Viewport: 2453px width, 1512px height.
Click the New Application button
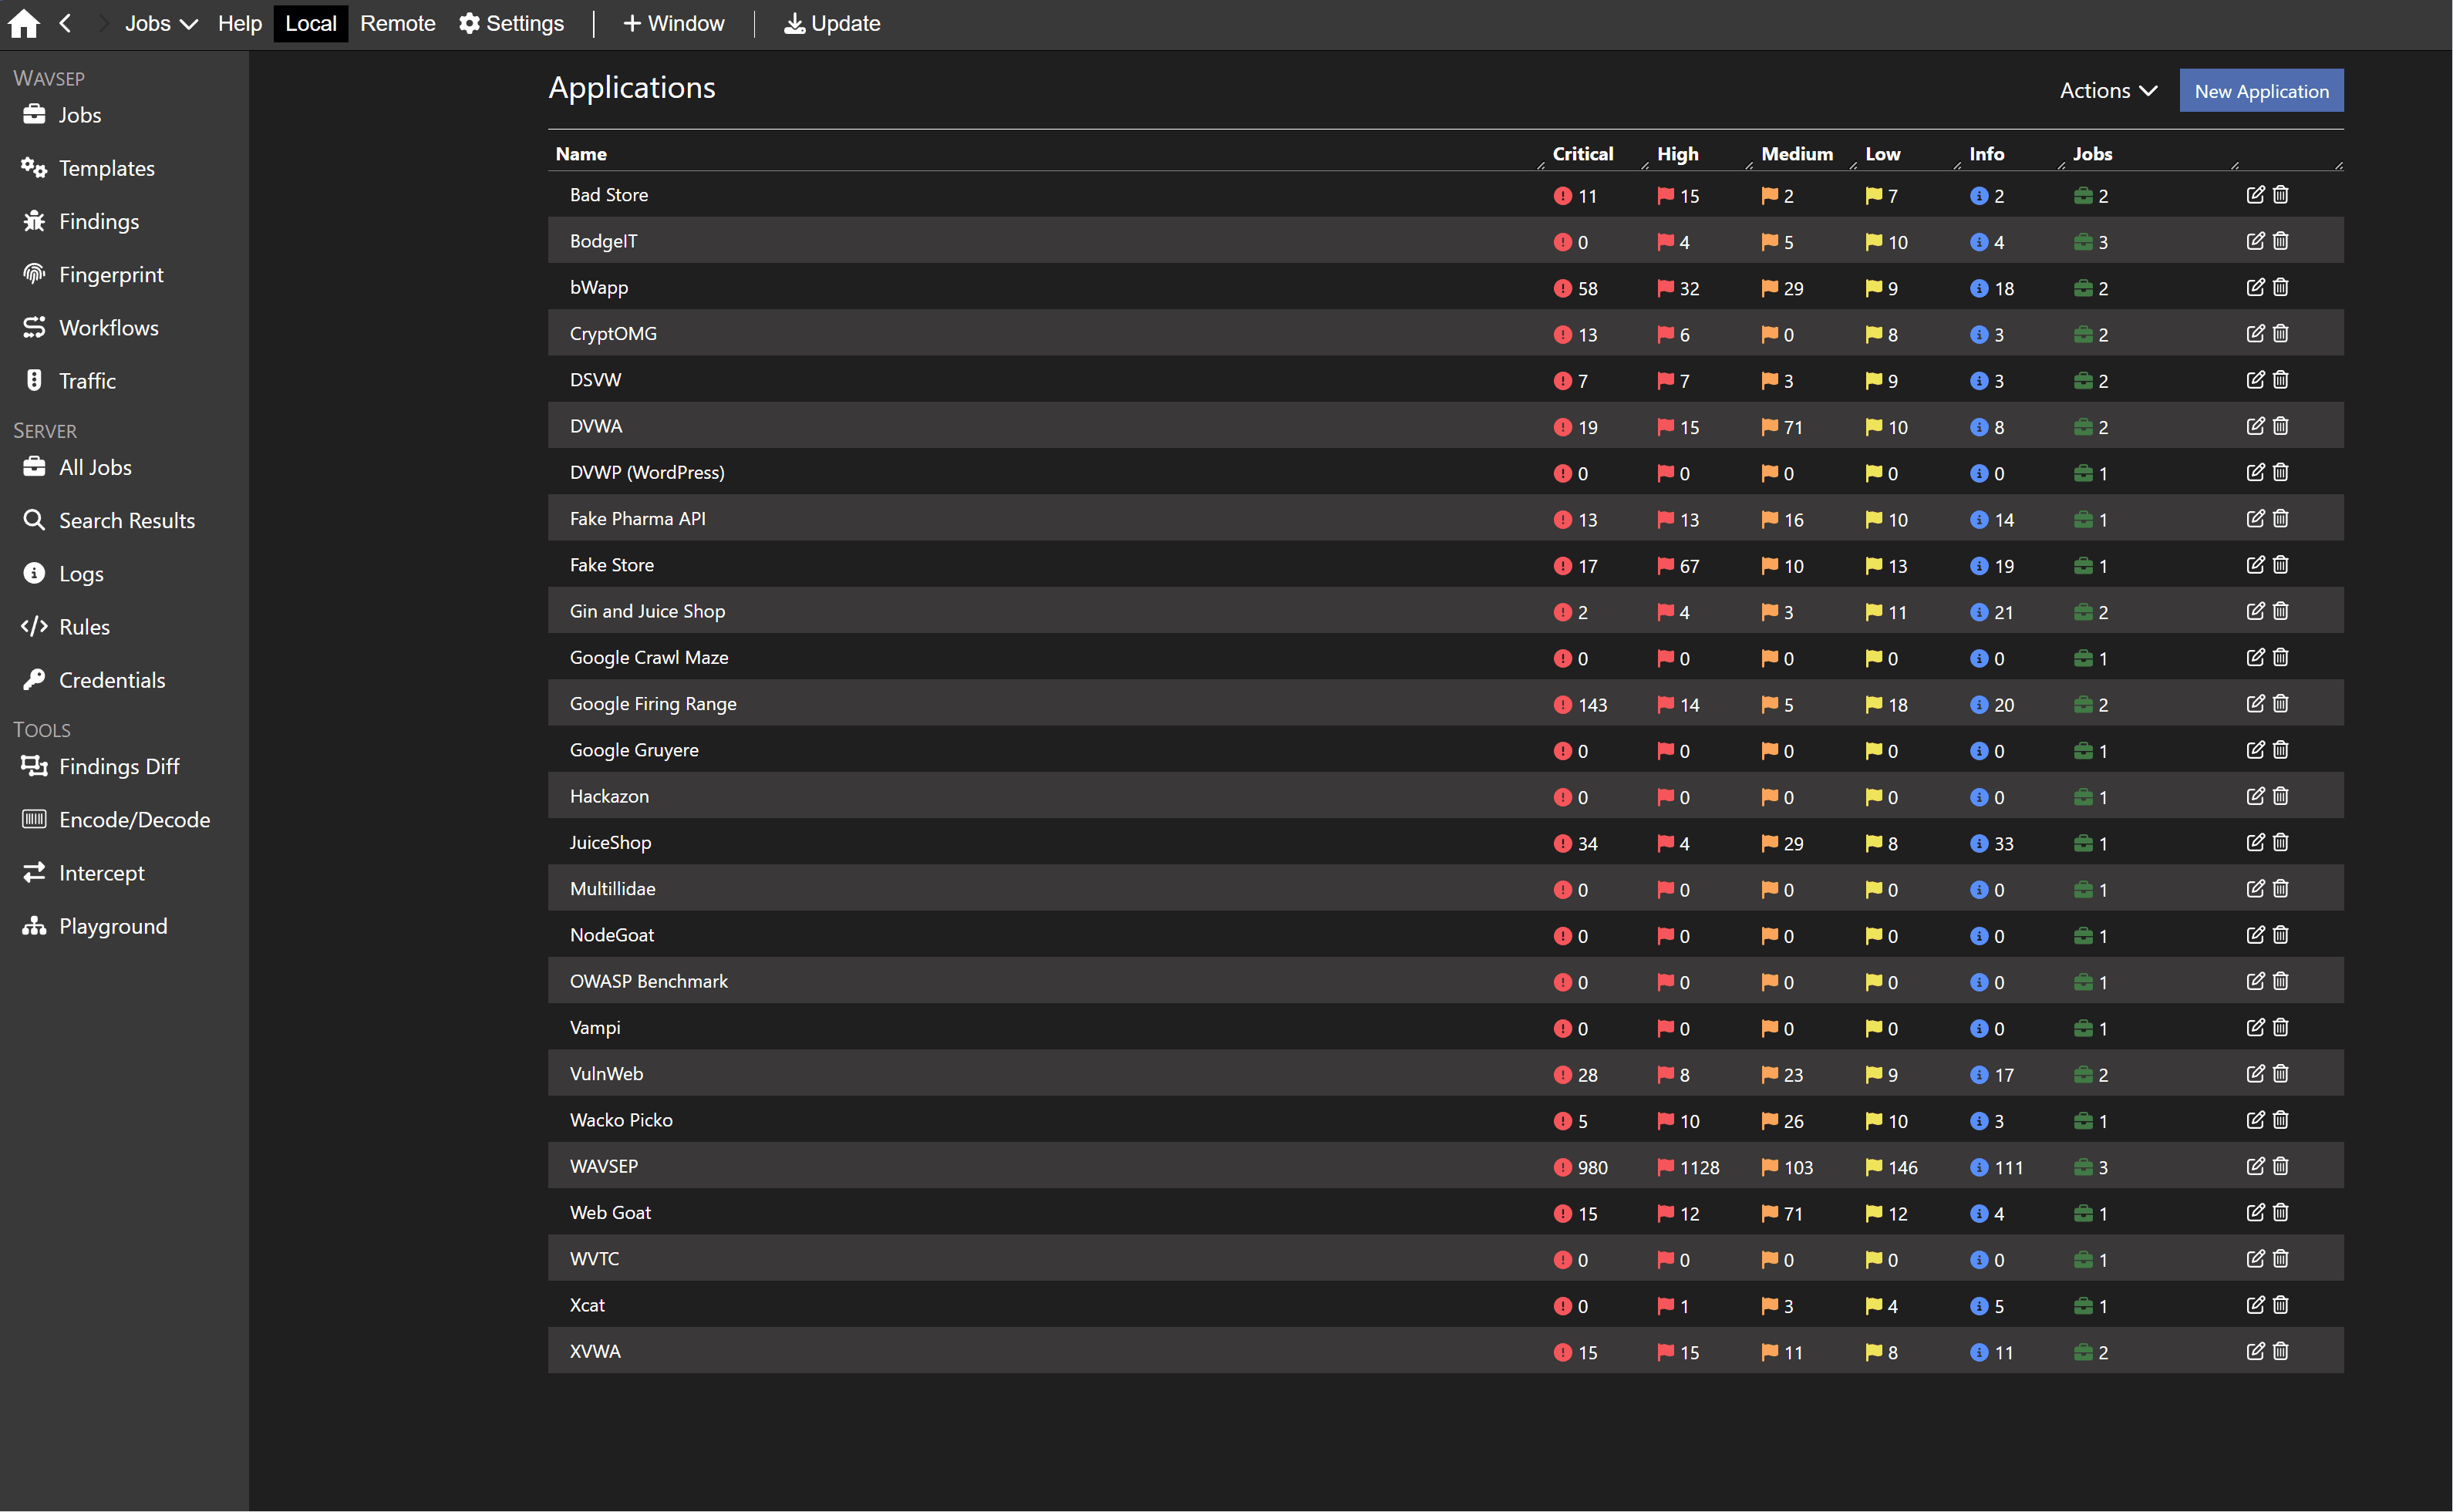[x=2261, y=91]
